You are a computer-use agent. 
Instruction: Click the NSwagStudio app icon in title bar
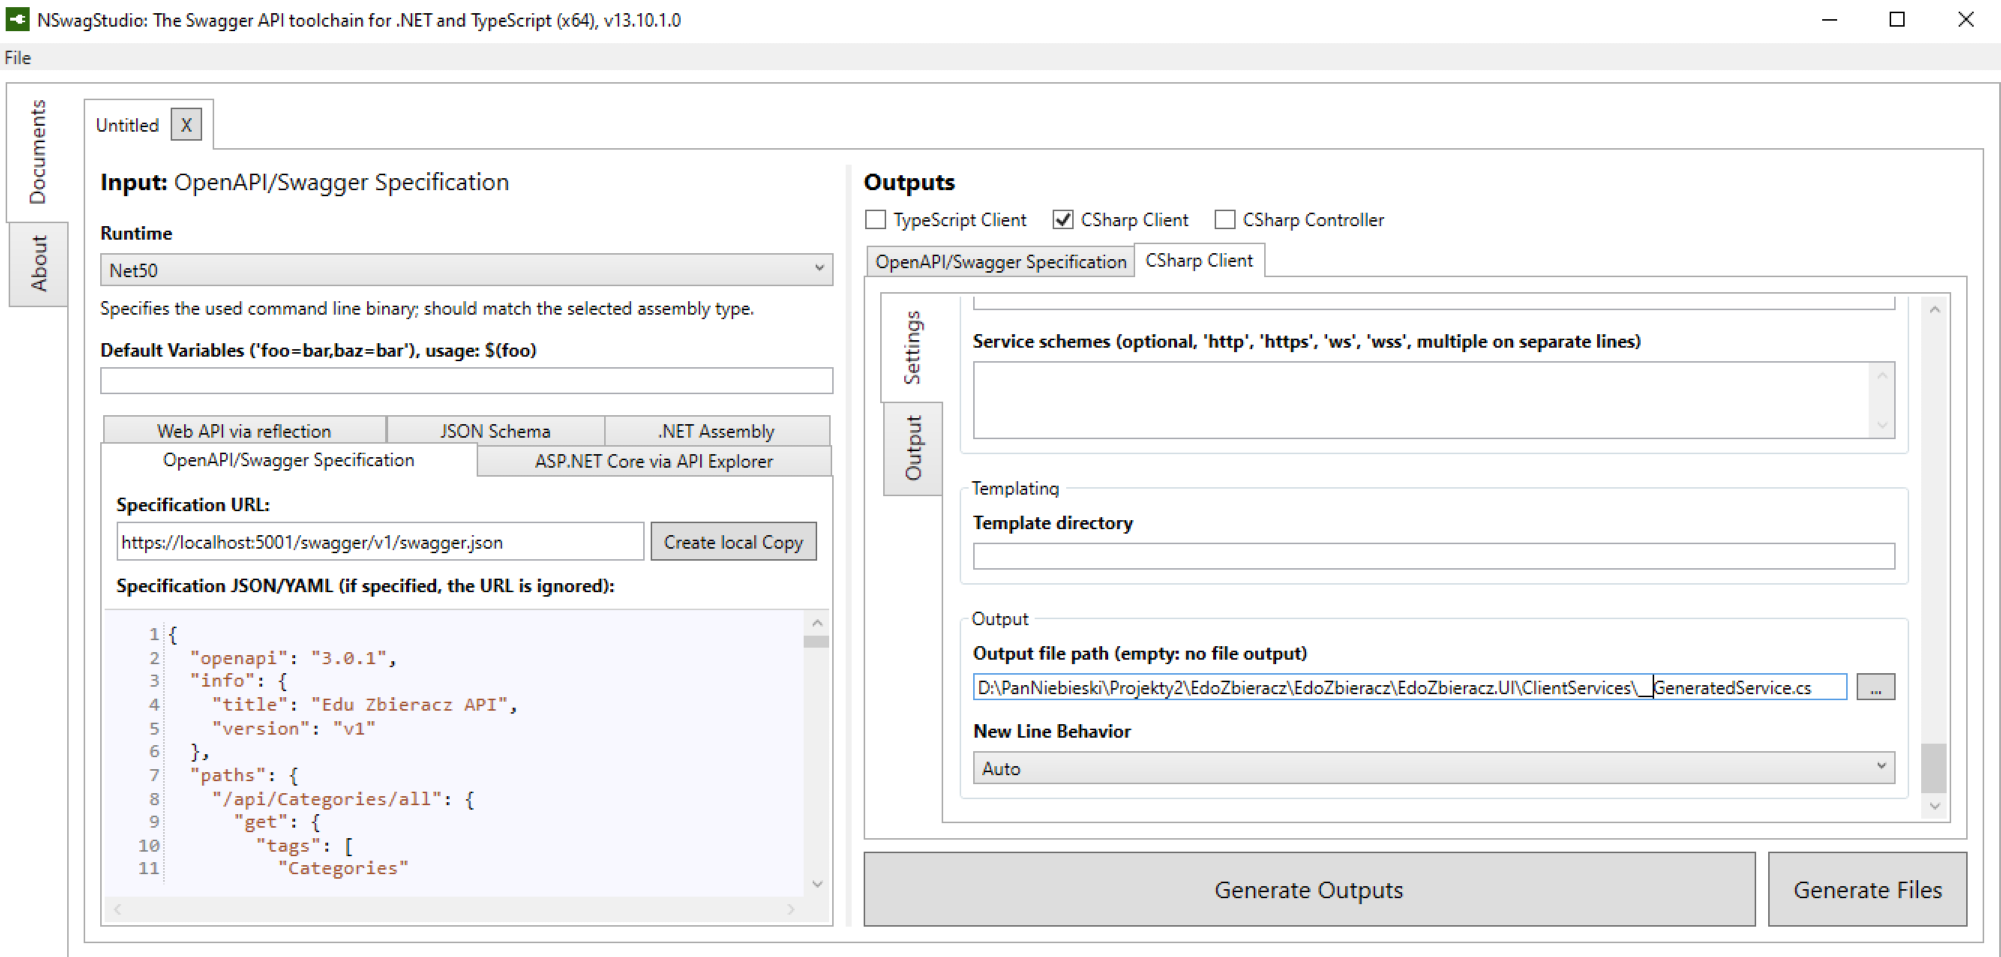click(18, 19)
